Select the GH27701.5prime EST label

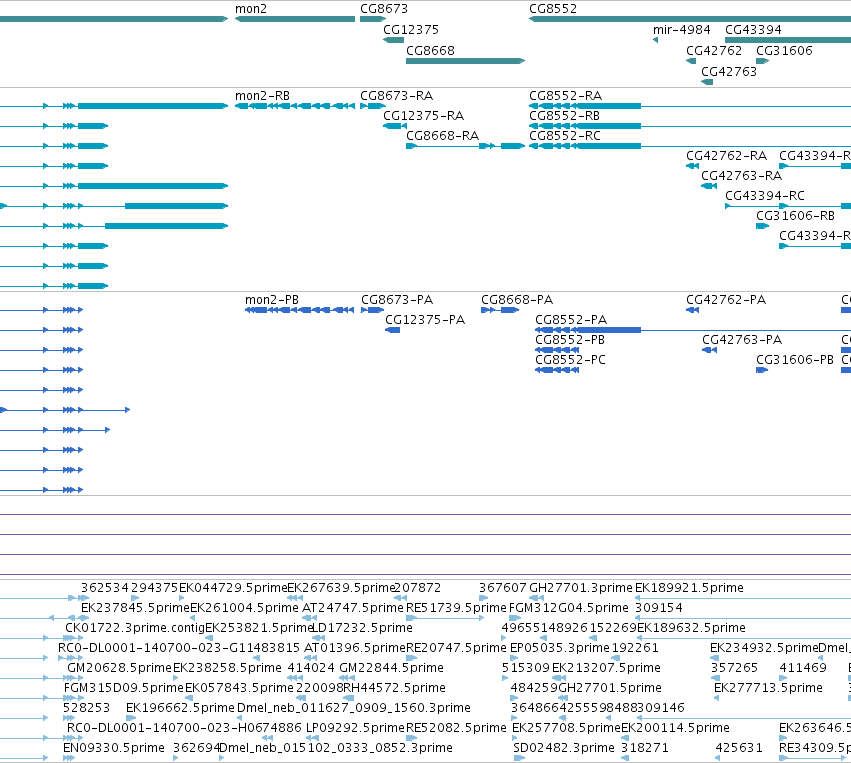coord(610,688)
